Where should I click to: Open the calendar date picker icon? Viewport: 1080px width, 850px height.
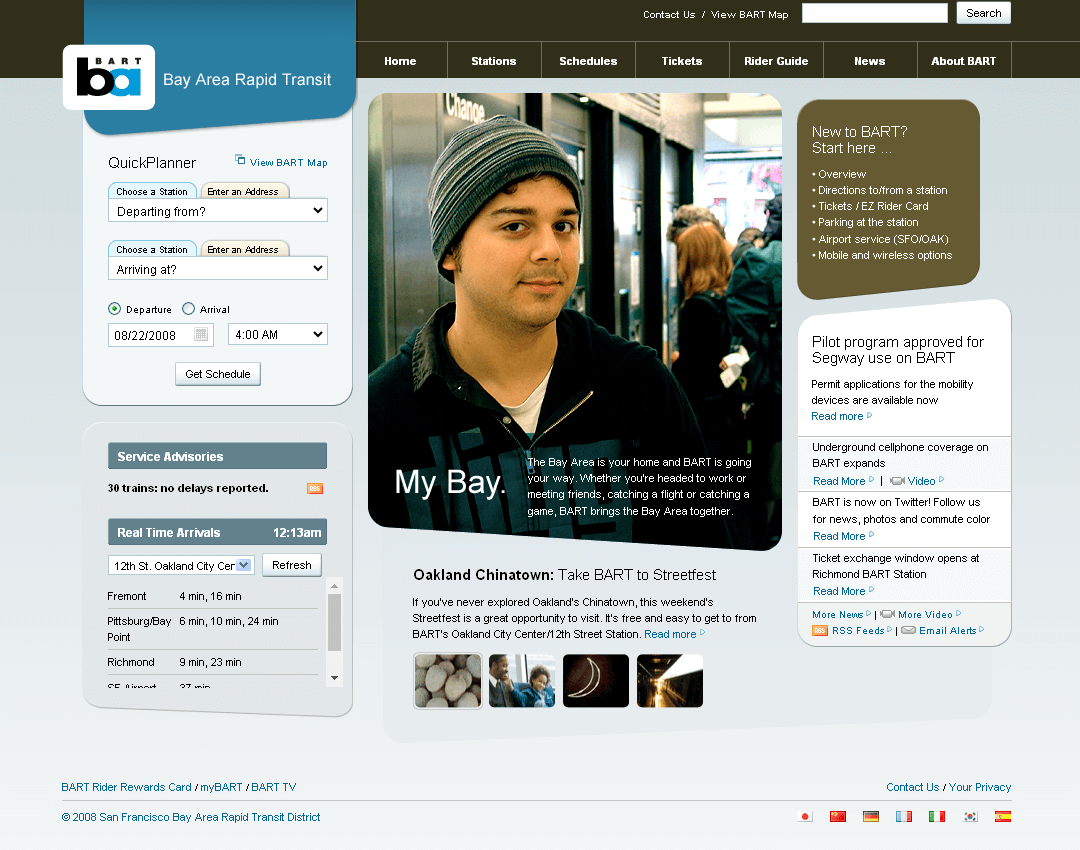(x=201, y=335)
